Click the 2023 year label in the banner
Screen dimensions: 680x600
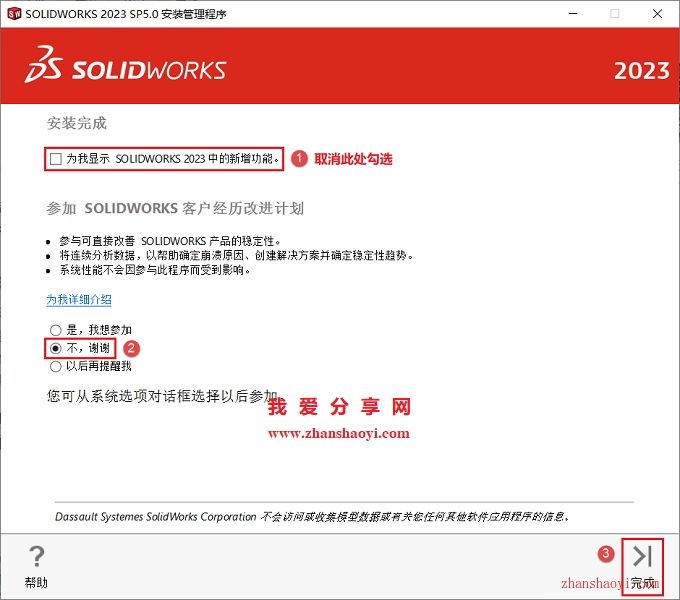[x=642, y=71]
